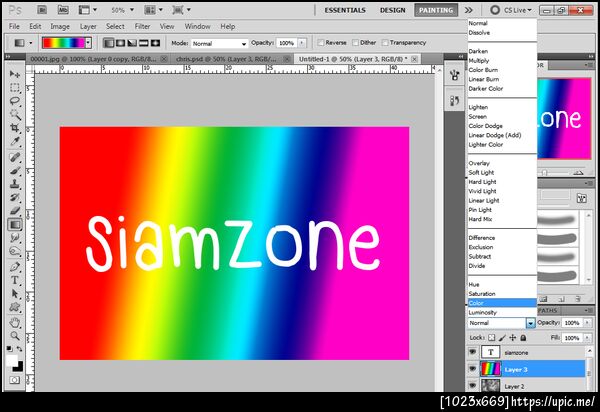Select the Pen tool
600x412 pixels.
pos(15,267)
